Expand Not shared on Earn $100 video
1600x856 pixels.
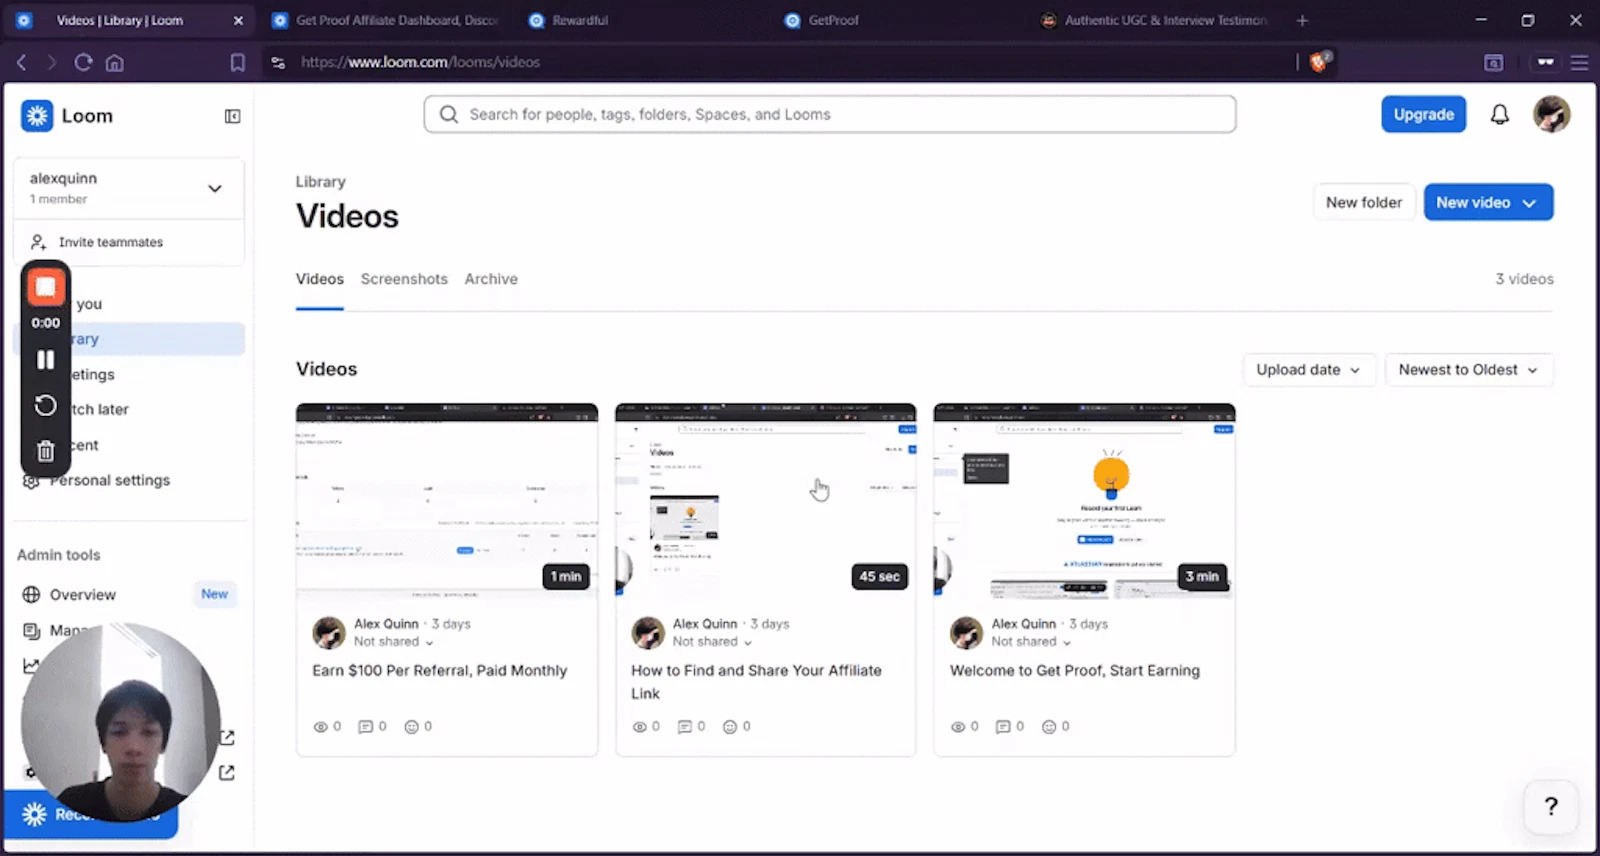pos(394,642)
